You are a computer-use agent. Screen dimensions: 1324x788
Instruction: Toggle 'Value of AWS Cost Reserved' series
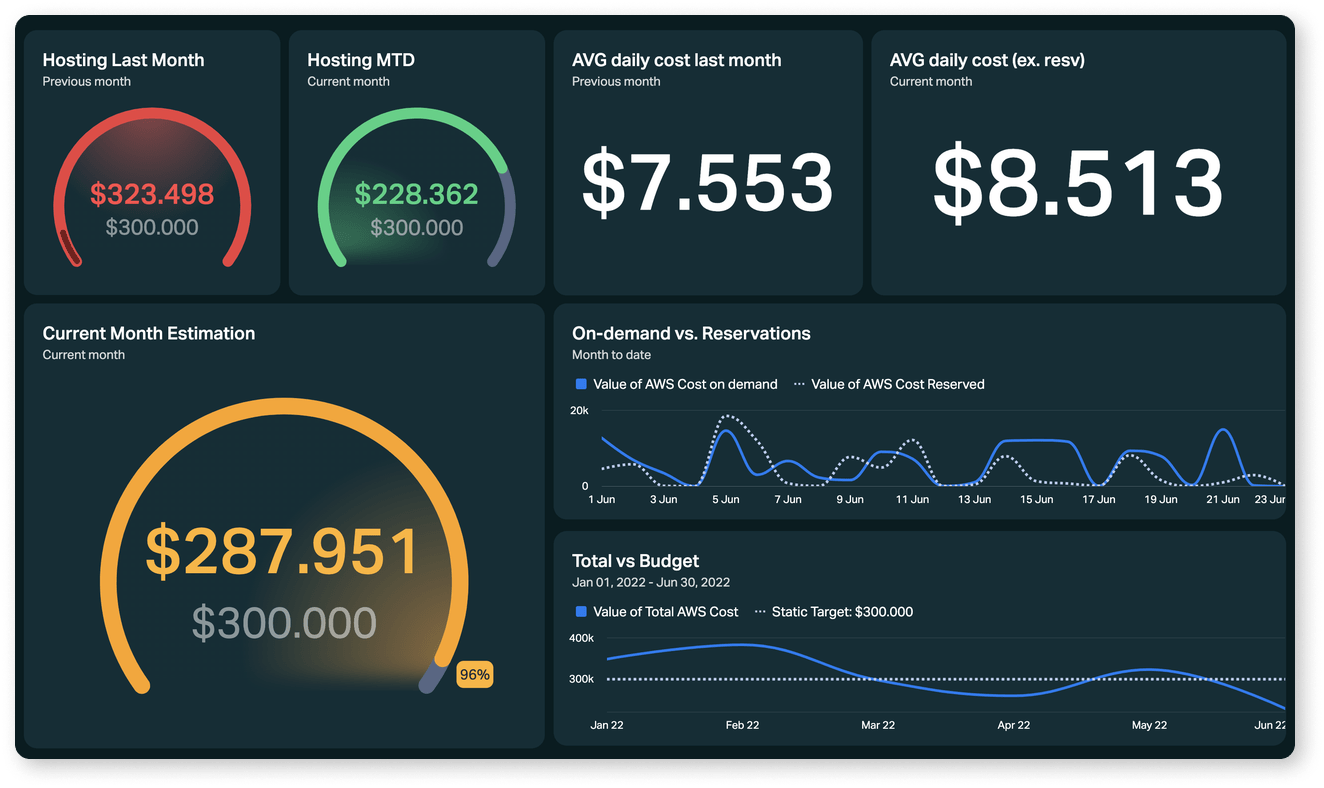(x=898, y=384)
